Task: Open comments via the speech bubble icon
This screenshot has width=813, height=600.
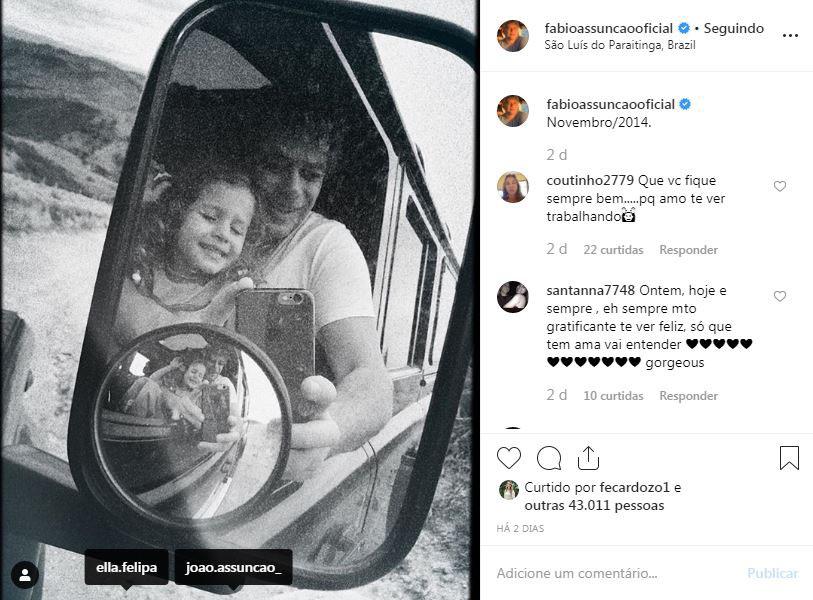Action: [549, 458]
